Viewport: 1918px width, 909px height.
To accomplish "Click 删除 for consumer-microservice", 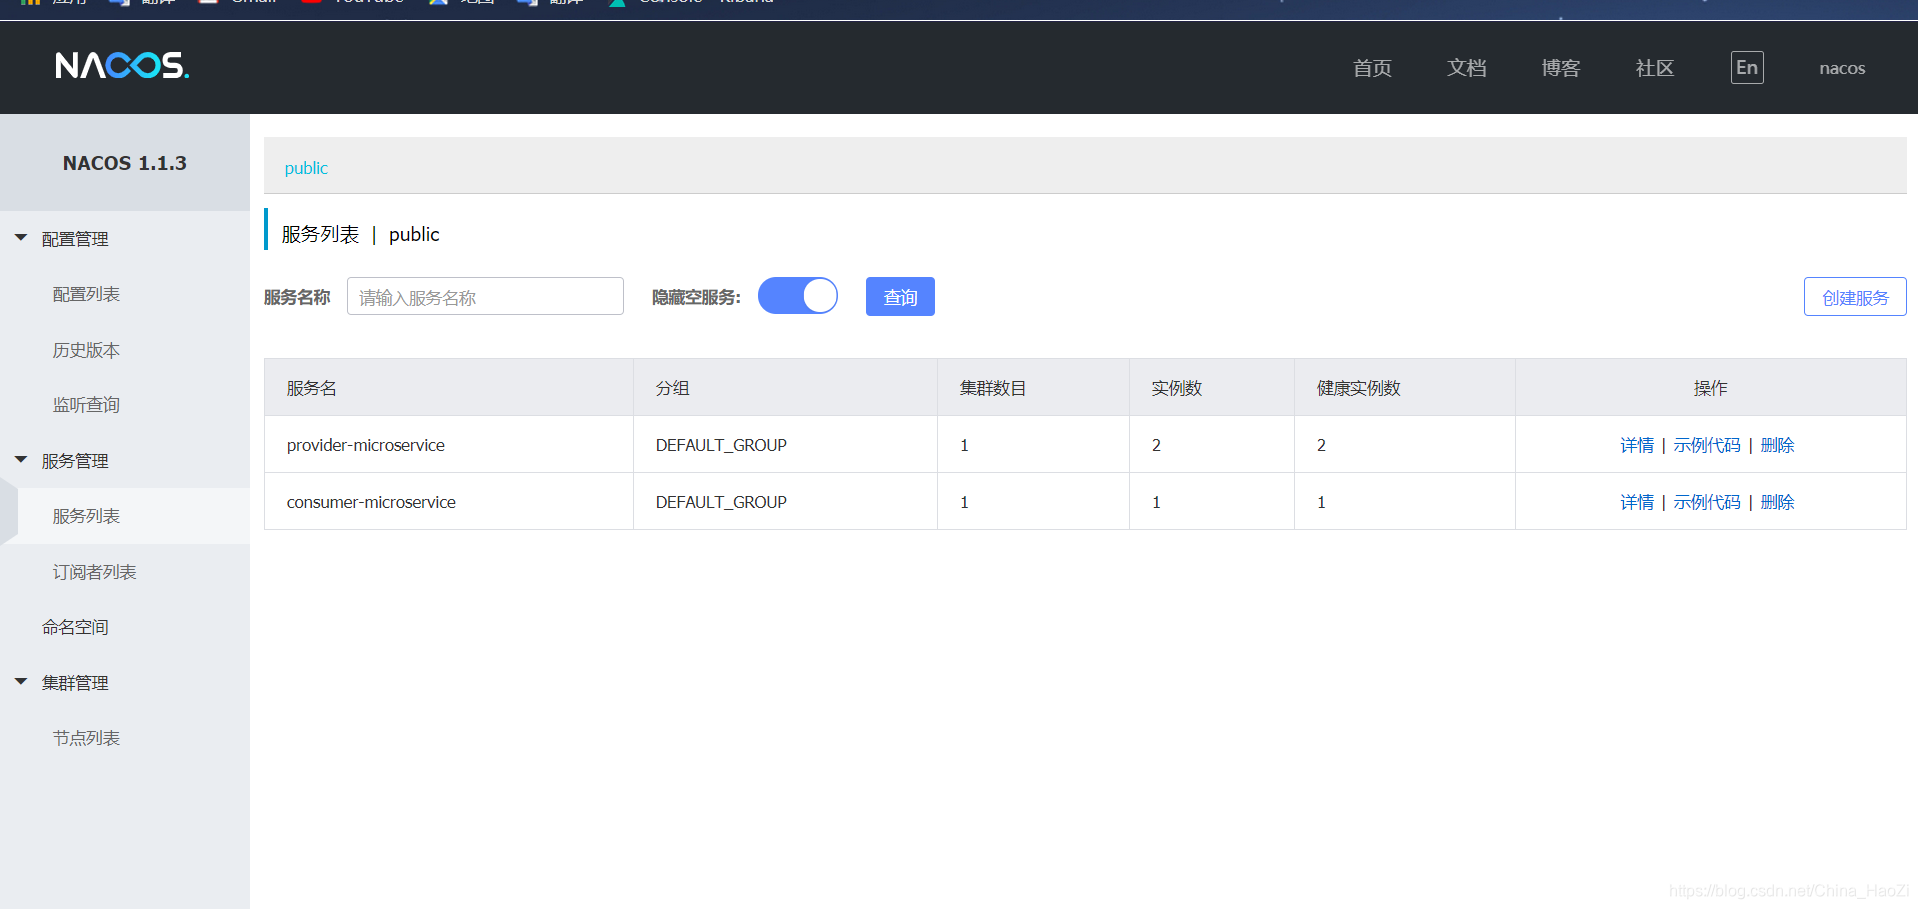I will point(1777,502).
